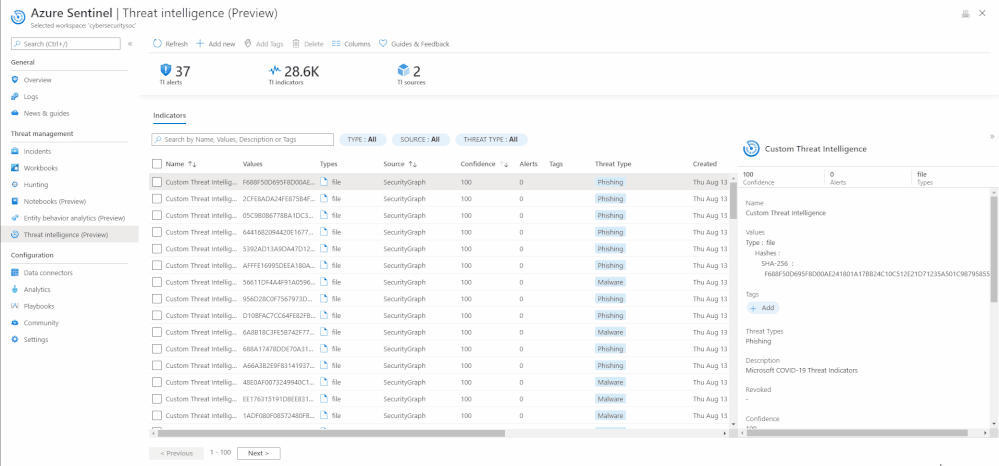This screenshot has height=466, width=999.
Task: Click the Threat Type column header
Action: [613, 164]
